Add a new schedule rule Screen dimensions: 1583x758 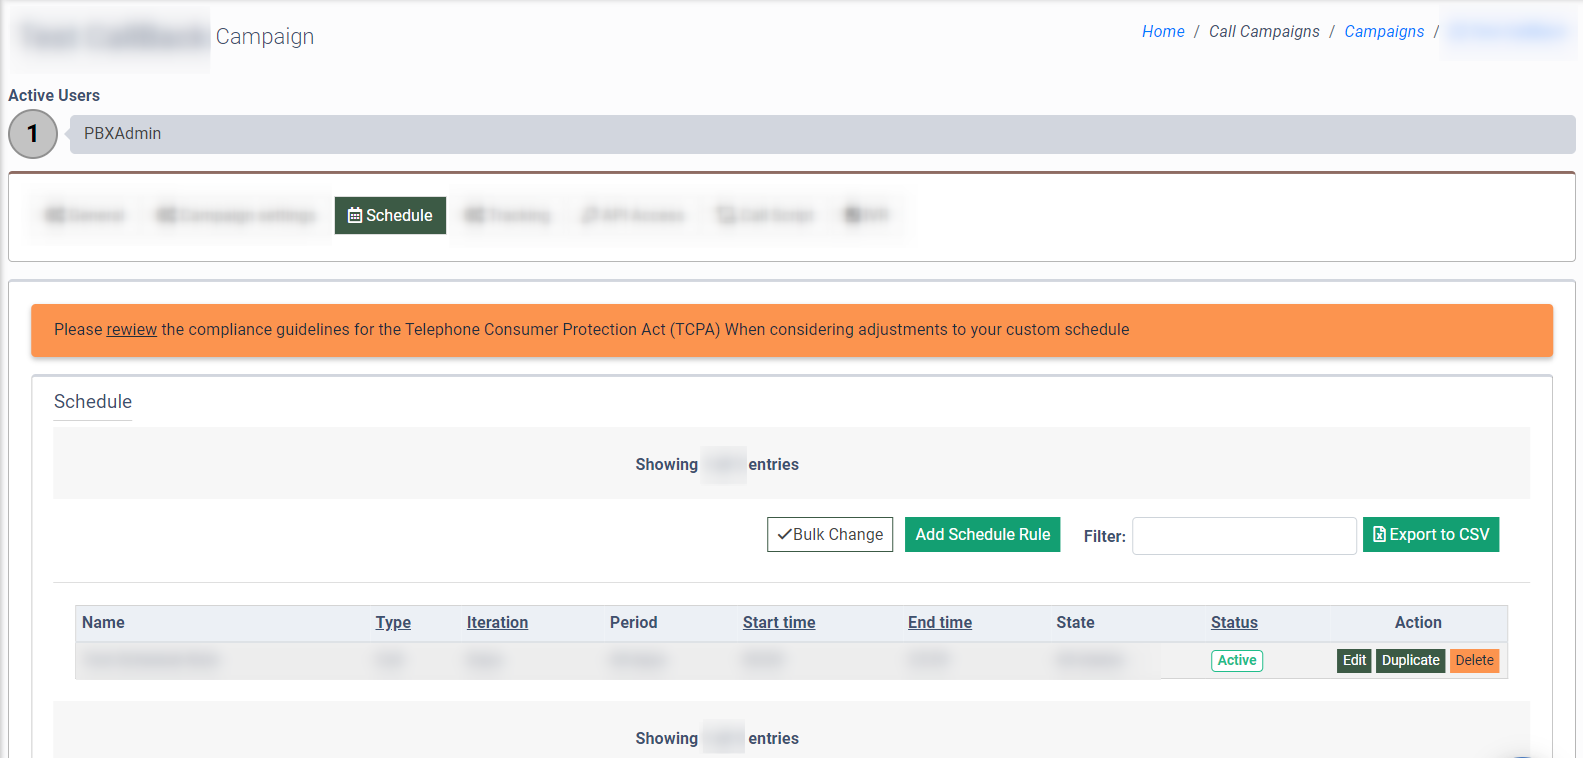pos(982,535)
